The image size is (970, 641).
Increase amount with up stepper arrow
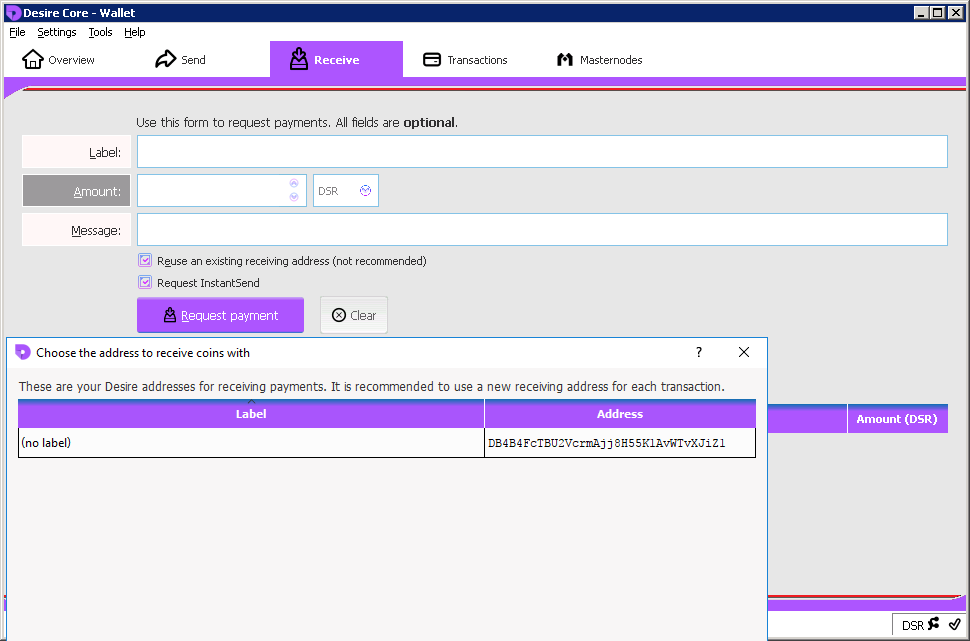click(x=294, y=183)
